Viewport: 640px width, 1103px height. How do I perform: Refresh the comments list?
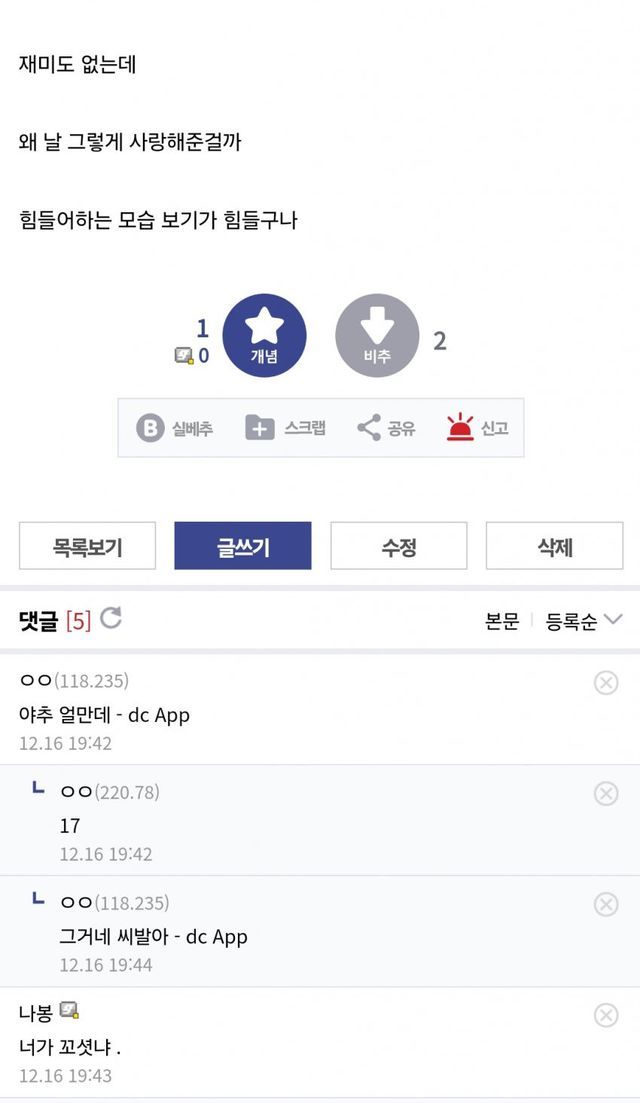(x=111, y=619)
